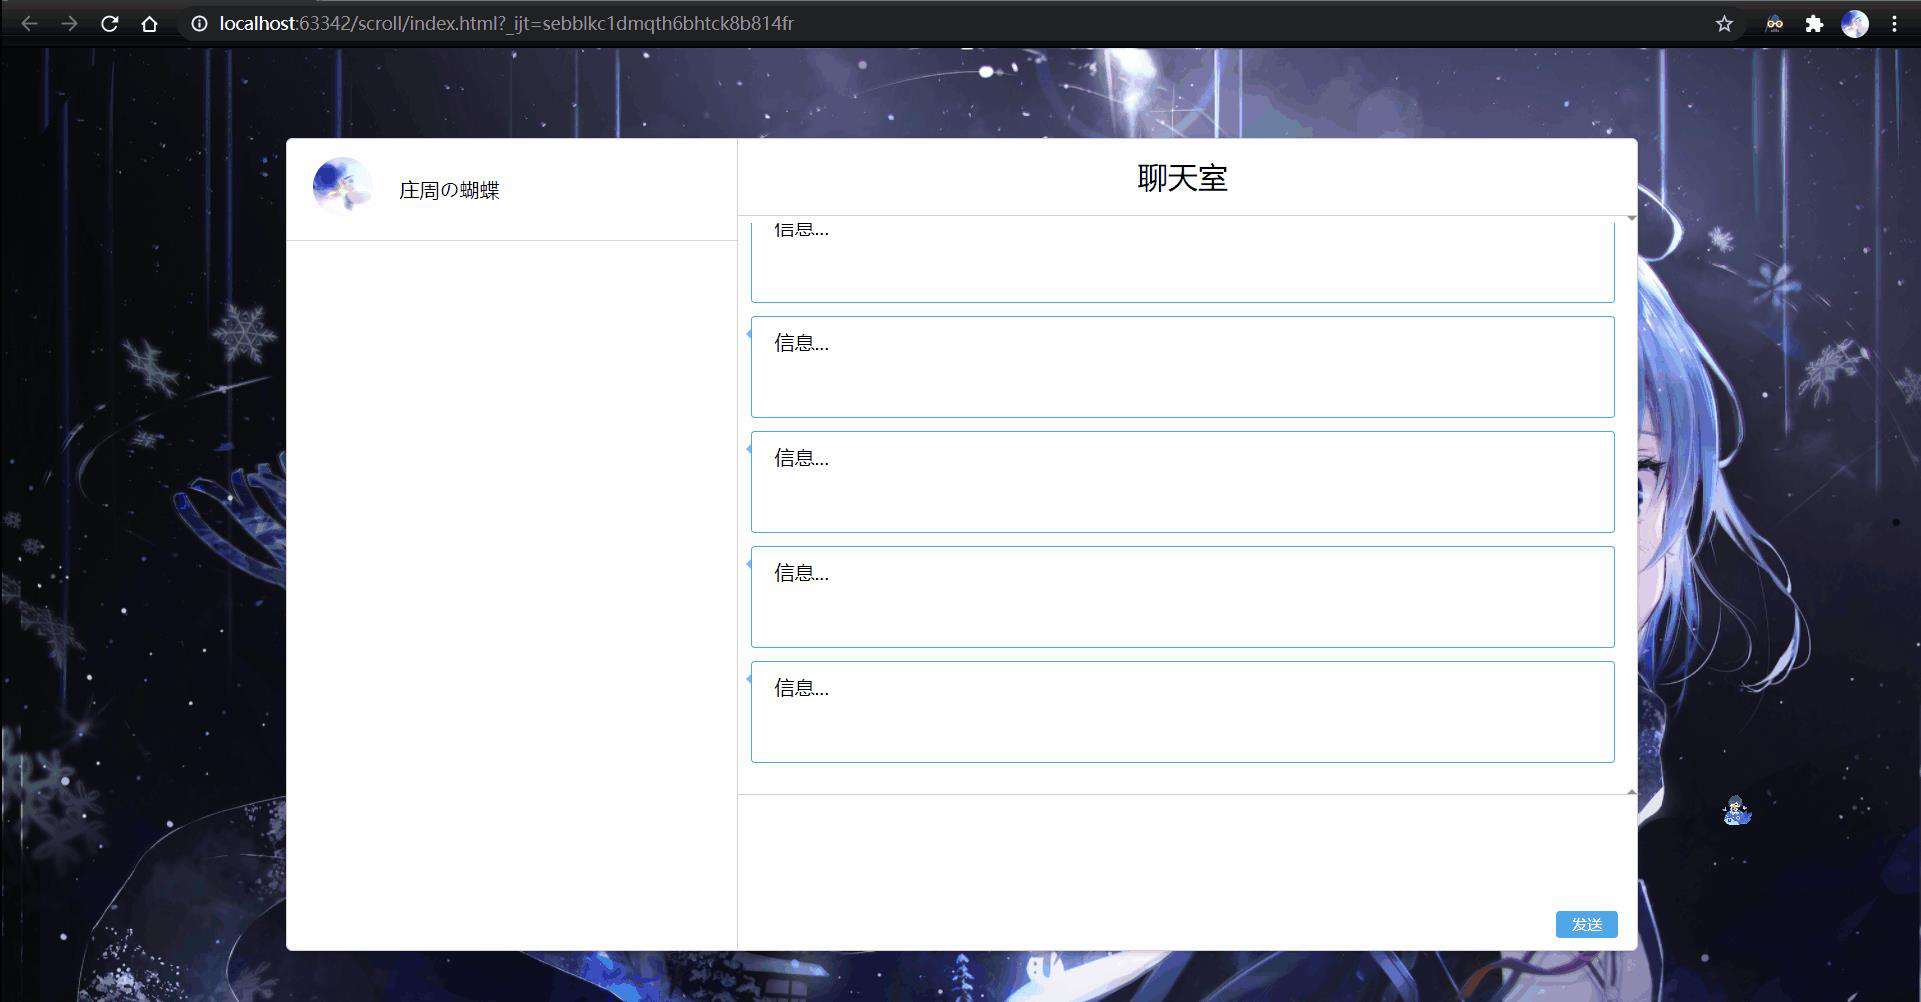Open the Chrome profile avatar

click(x=1855, y=24)
